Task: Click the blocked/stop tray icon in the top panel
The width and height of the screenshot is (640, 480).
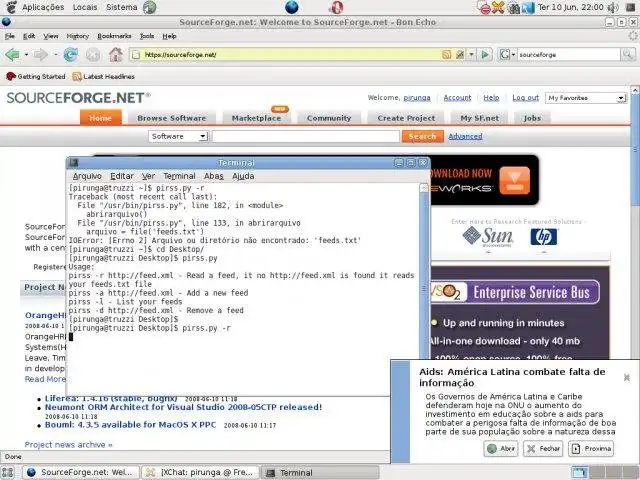Action: [484, 8]
